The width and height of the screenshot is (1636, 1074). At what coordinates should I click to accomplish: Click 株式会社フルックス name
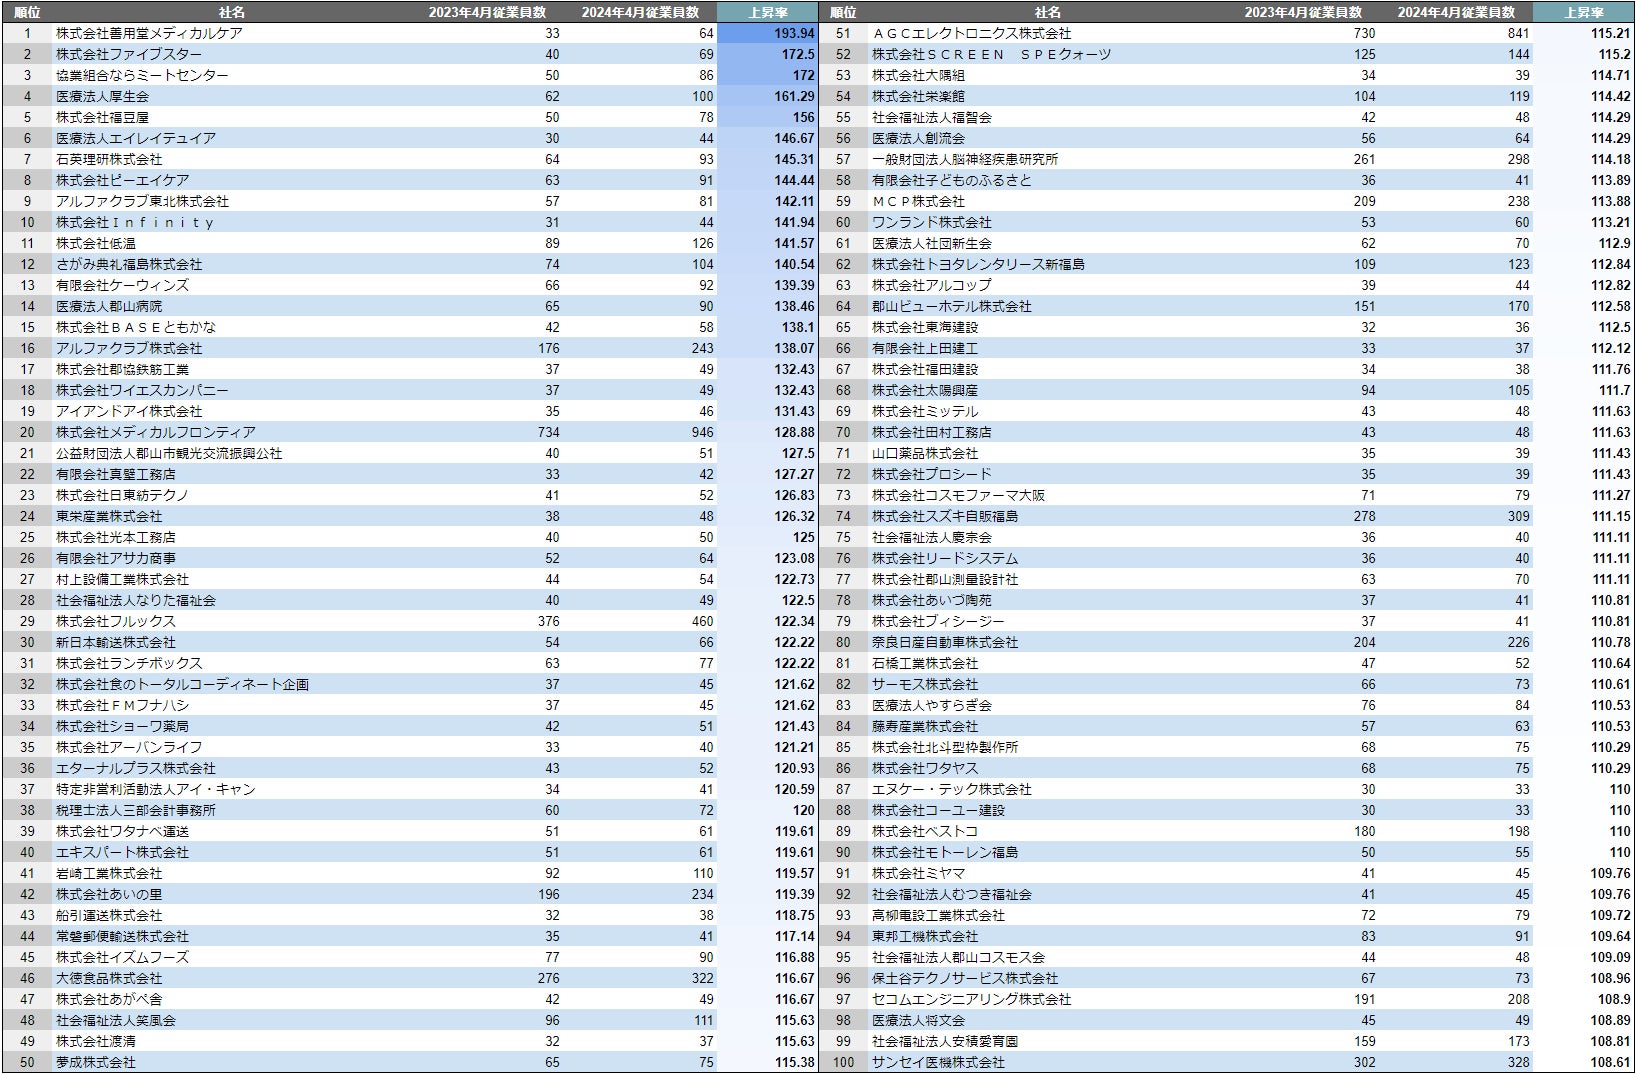point(116,621)
